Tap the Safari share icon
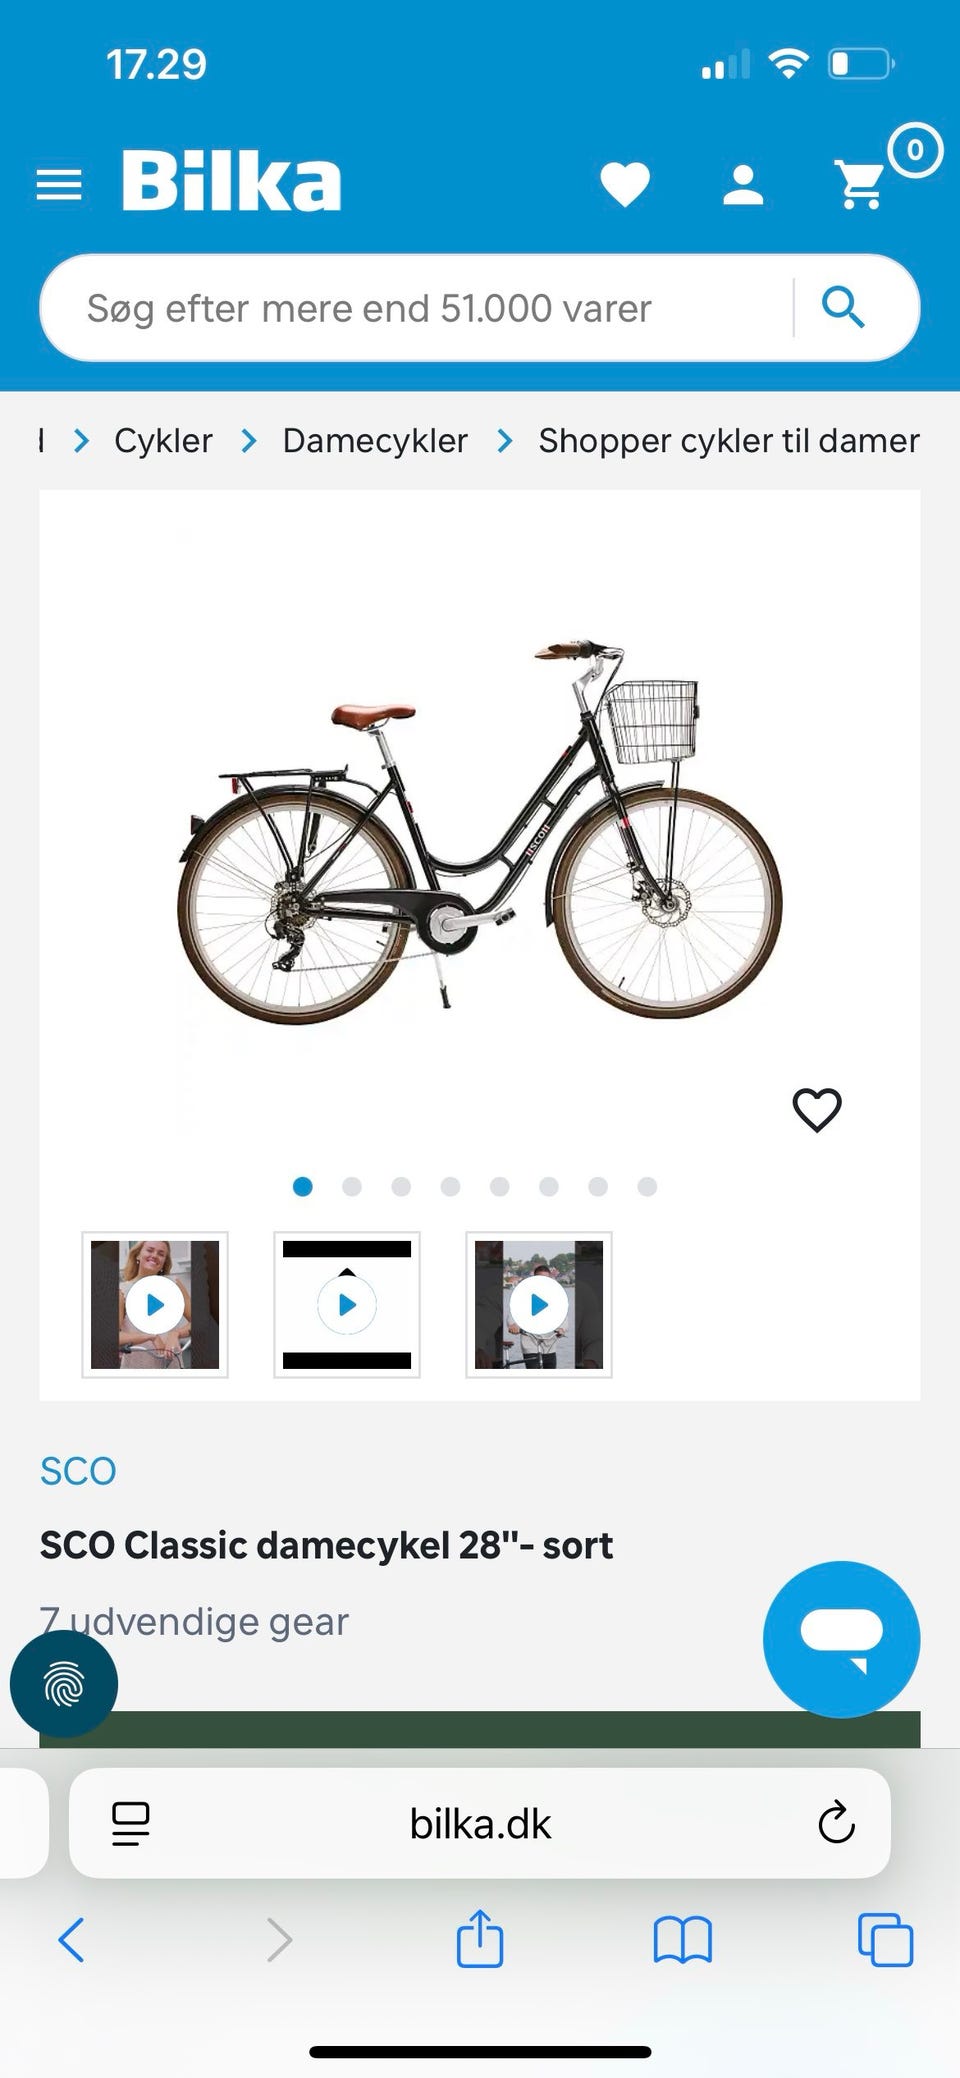The image size is (960, 2078). (x=480, y=1938)
